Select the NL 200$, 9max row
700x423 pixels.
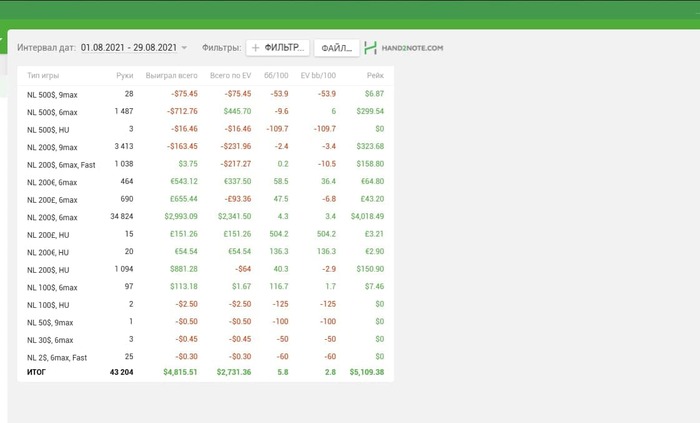[205, 147]
